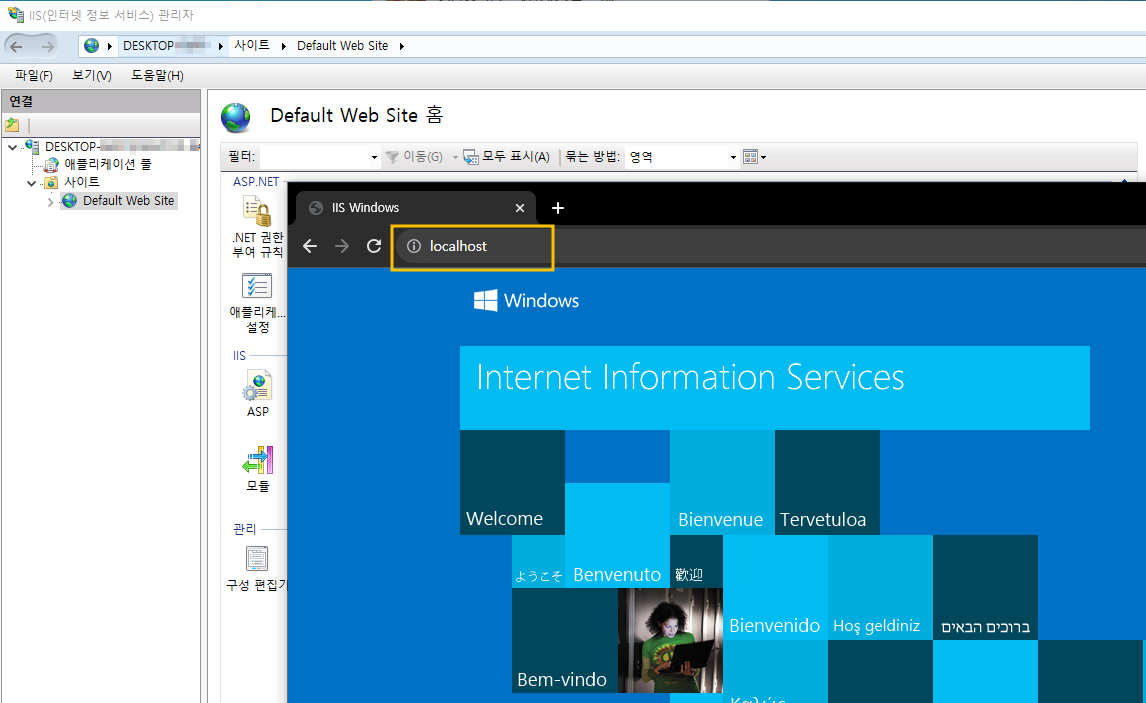1146x703 pixels.
Task: Open the Help (도움말) menu
Action: coord(157,75)
